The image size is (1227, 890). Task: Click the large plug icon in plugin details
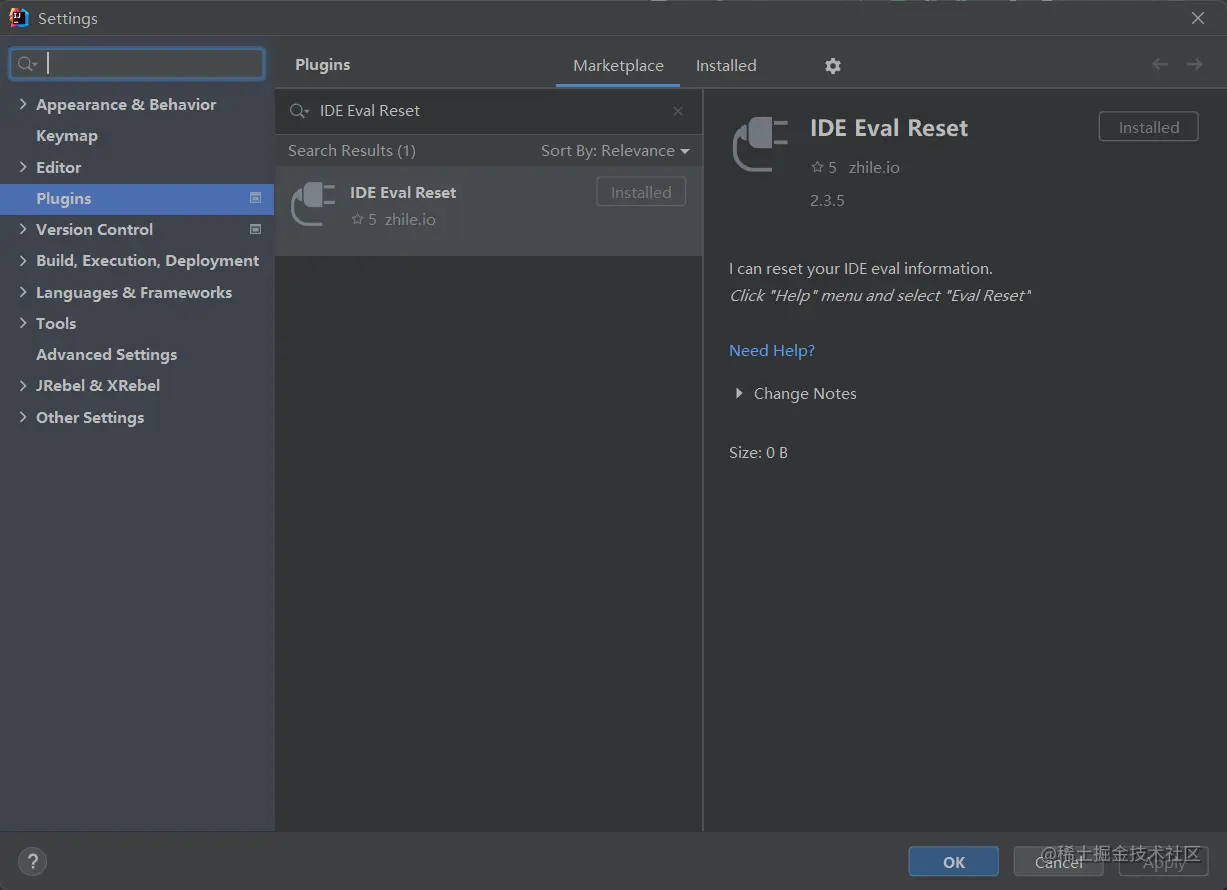pyautogui.click(x=760, y=144)
